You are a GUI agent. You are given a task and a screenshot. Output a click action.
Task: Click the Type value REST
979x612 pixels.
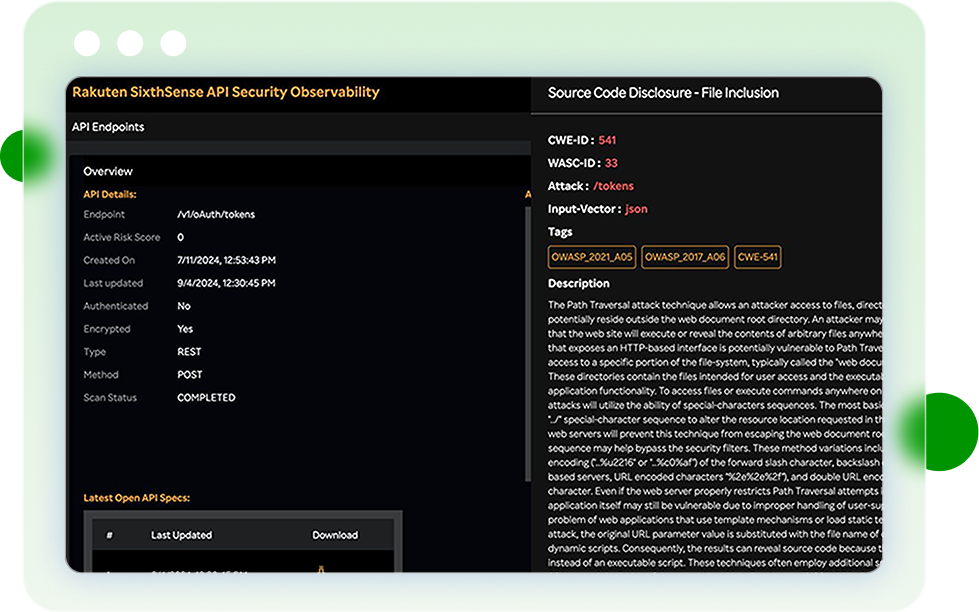tap(189, 352)
